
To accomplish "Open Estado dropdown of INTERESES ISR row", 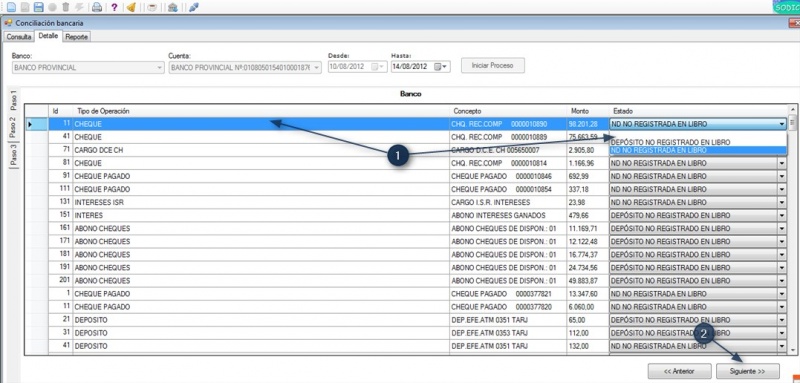I will [x=782, y=202].
